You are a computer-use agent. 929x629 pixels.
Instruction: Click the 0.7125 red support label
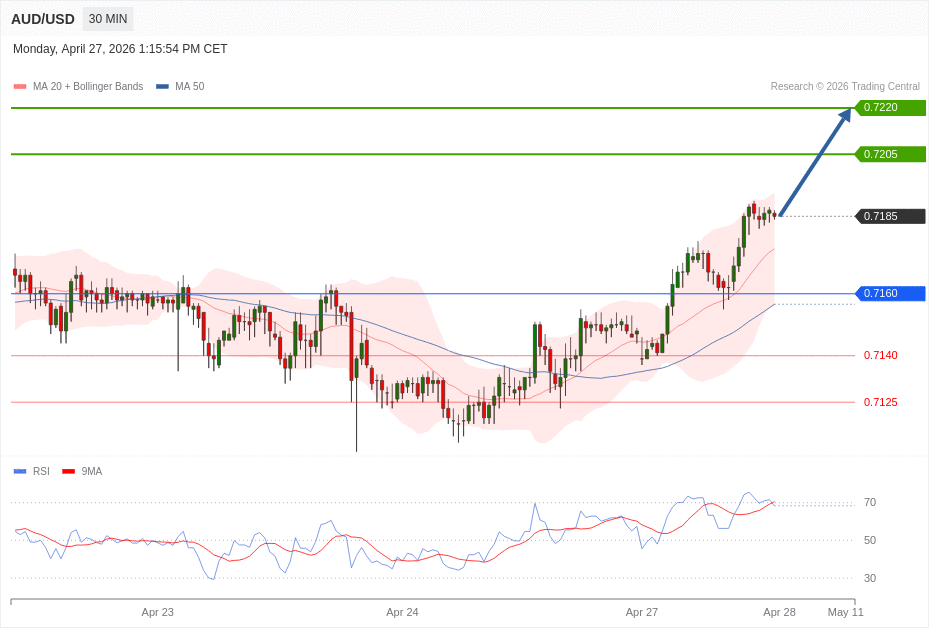point(880,402)
